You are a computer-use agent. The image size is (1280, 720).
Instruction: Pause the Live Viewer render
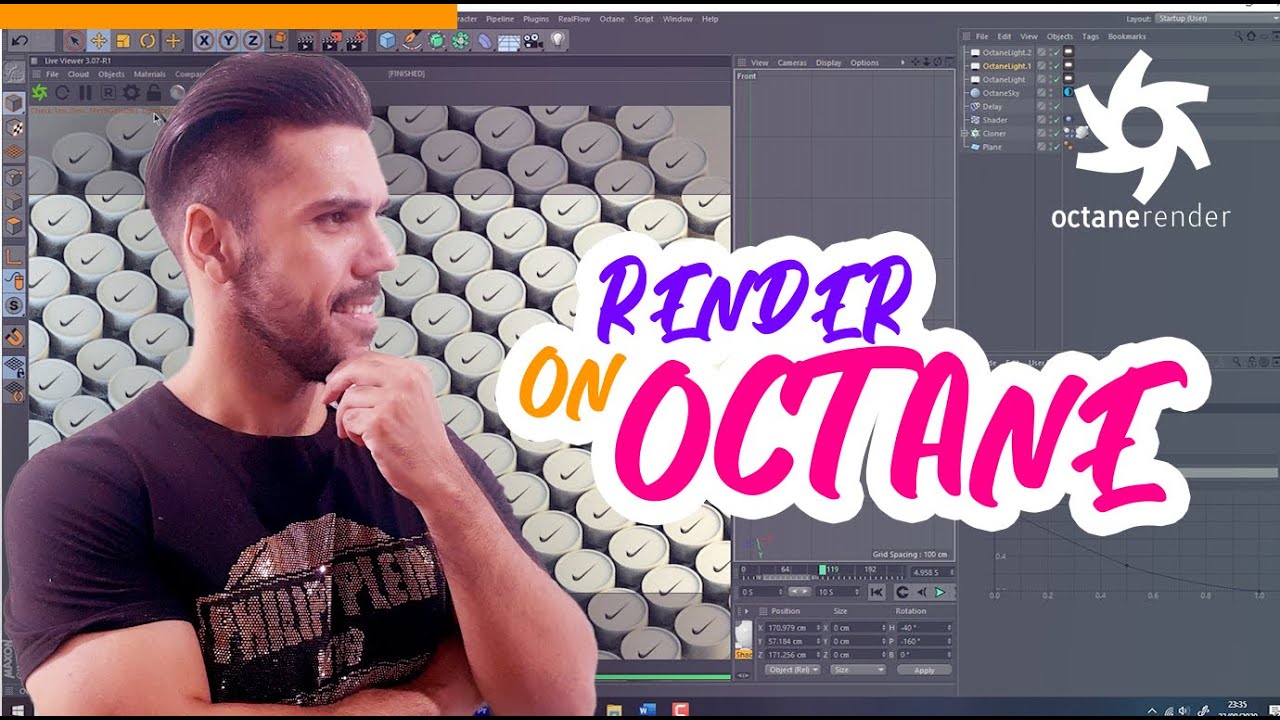(85, 93)
